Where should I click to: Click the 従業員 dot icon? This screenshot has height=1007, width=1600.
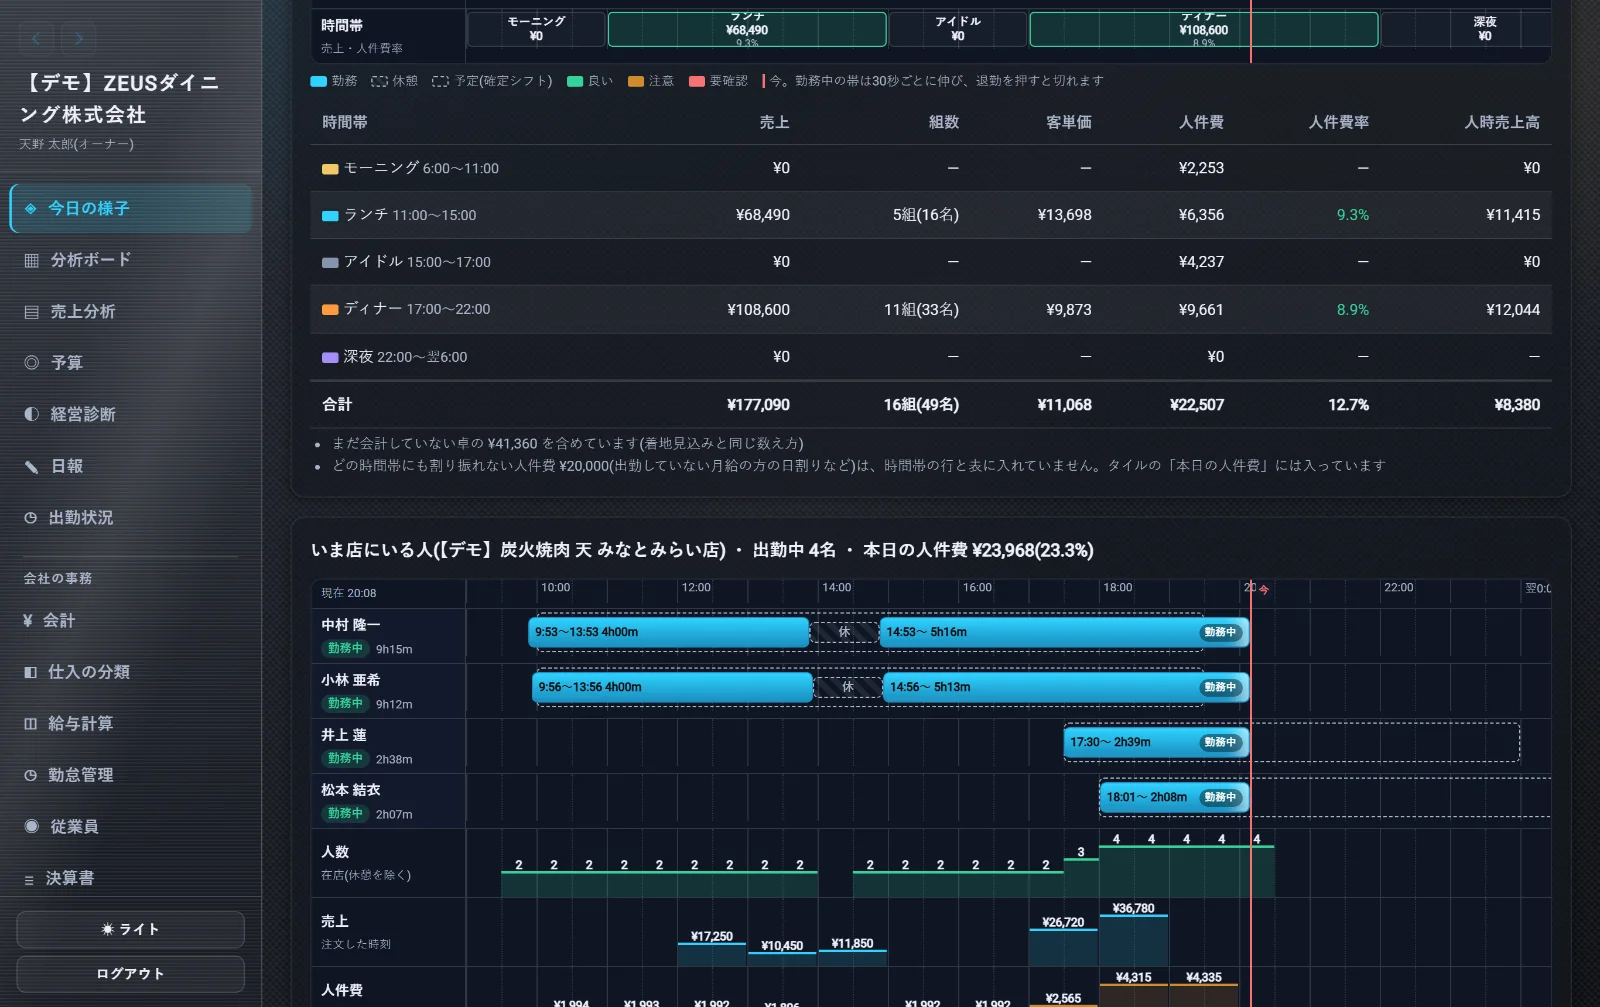pyautogui.click(x=31, y=827)
